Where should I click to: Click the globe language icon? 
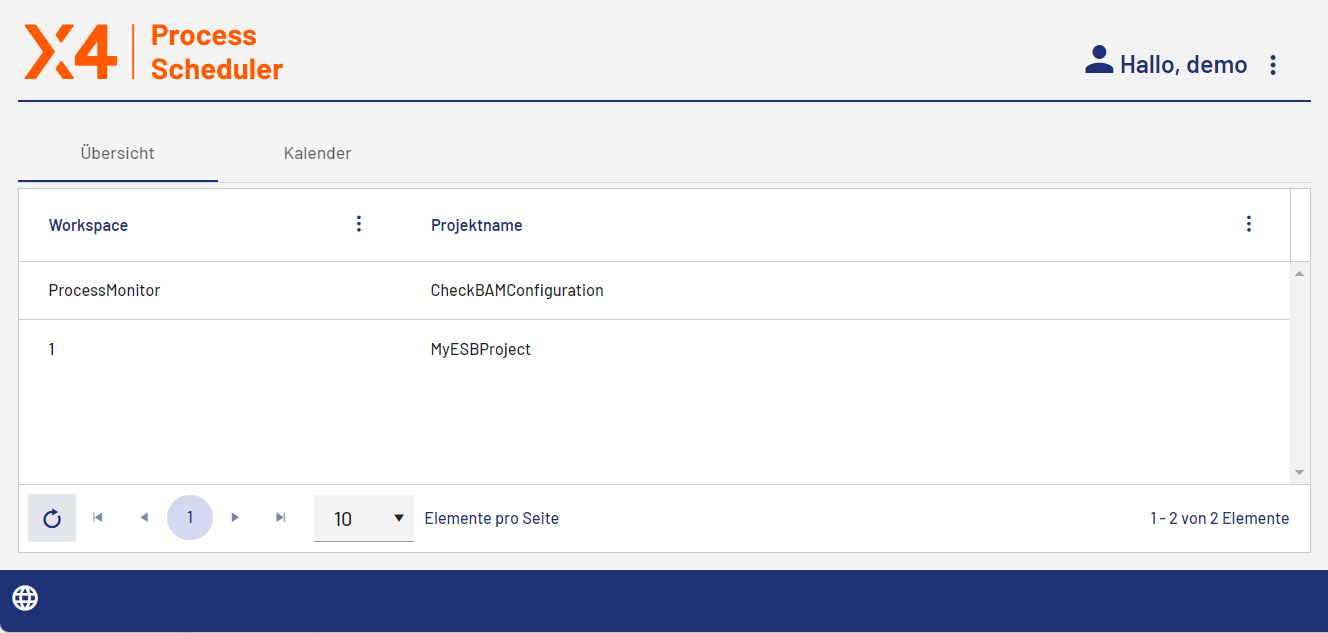[25, 598]
